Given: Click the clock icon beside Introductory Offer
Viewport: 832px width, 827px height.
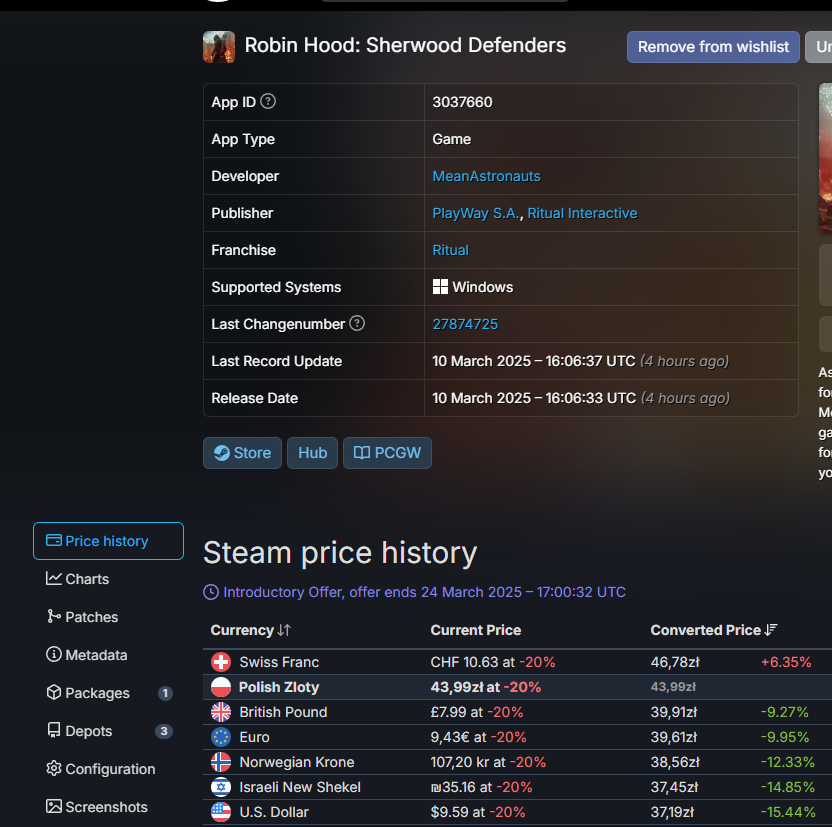Looking at the screenshot, I should click(x=211, y=592).
